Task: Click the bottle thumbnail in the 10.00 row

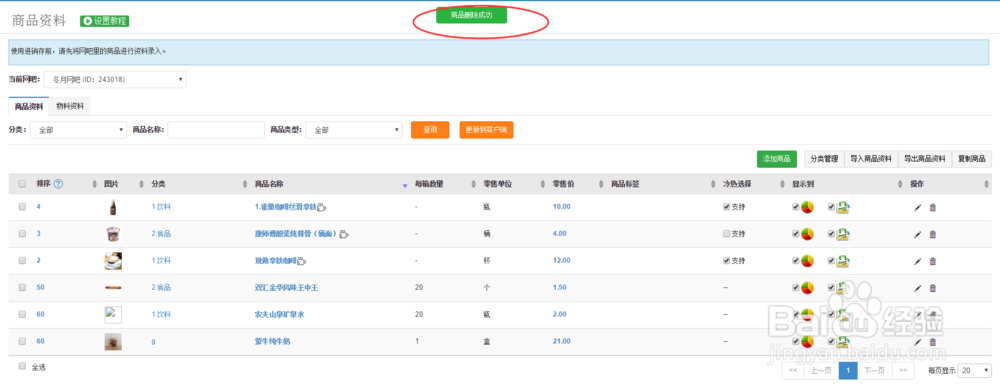Action: (x=113, y=207)
